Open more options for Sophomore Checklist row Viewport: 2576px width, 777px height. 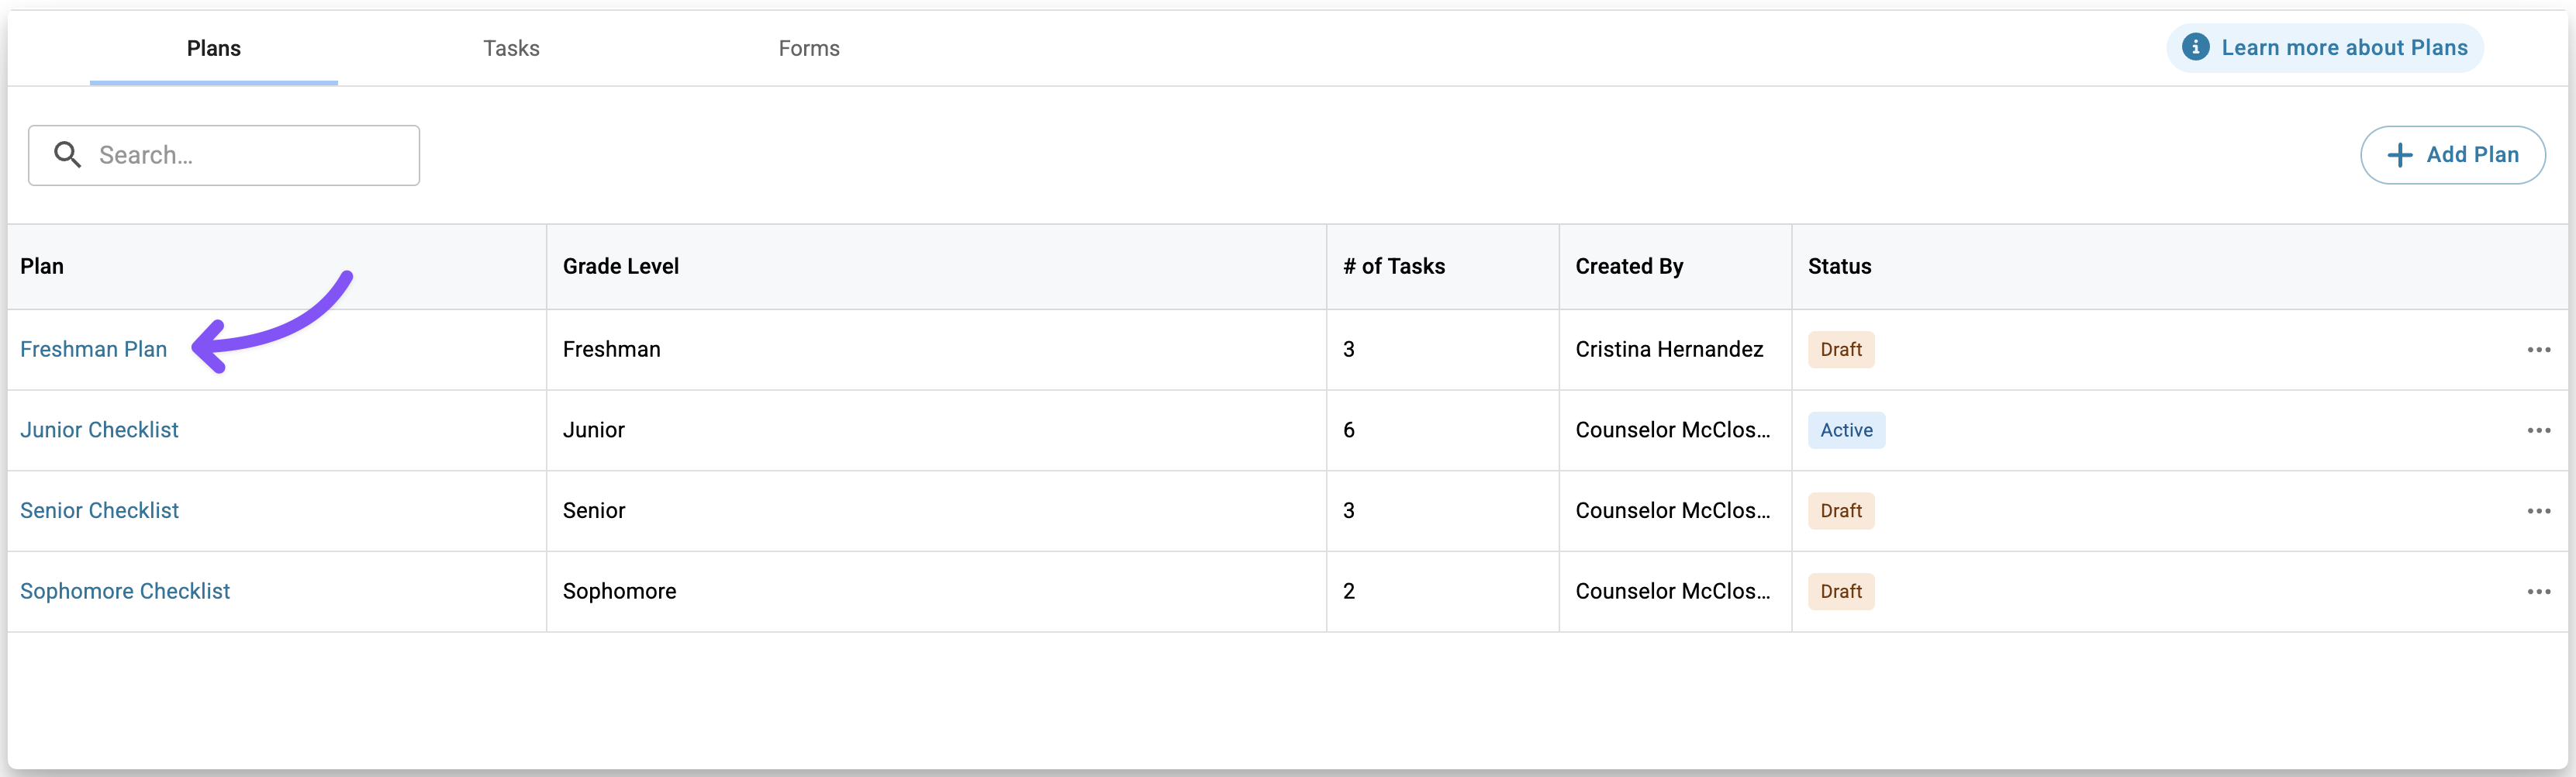(x=2538, y=592)
